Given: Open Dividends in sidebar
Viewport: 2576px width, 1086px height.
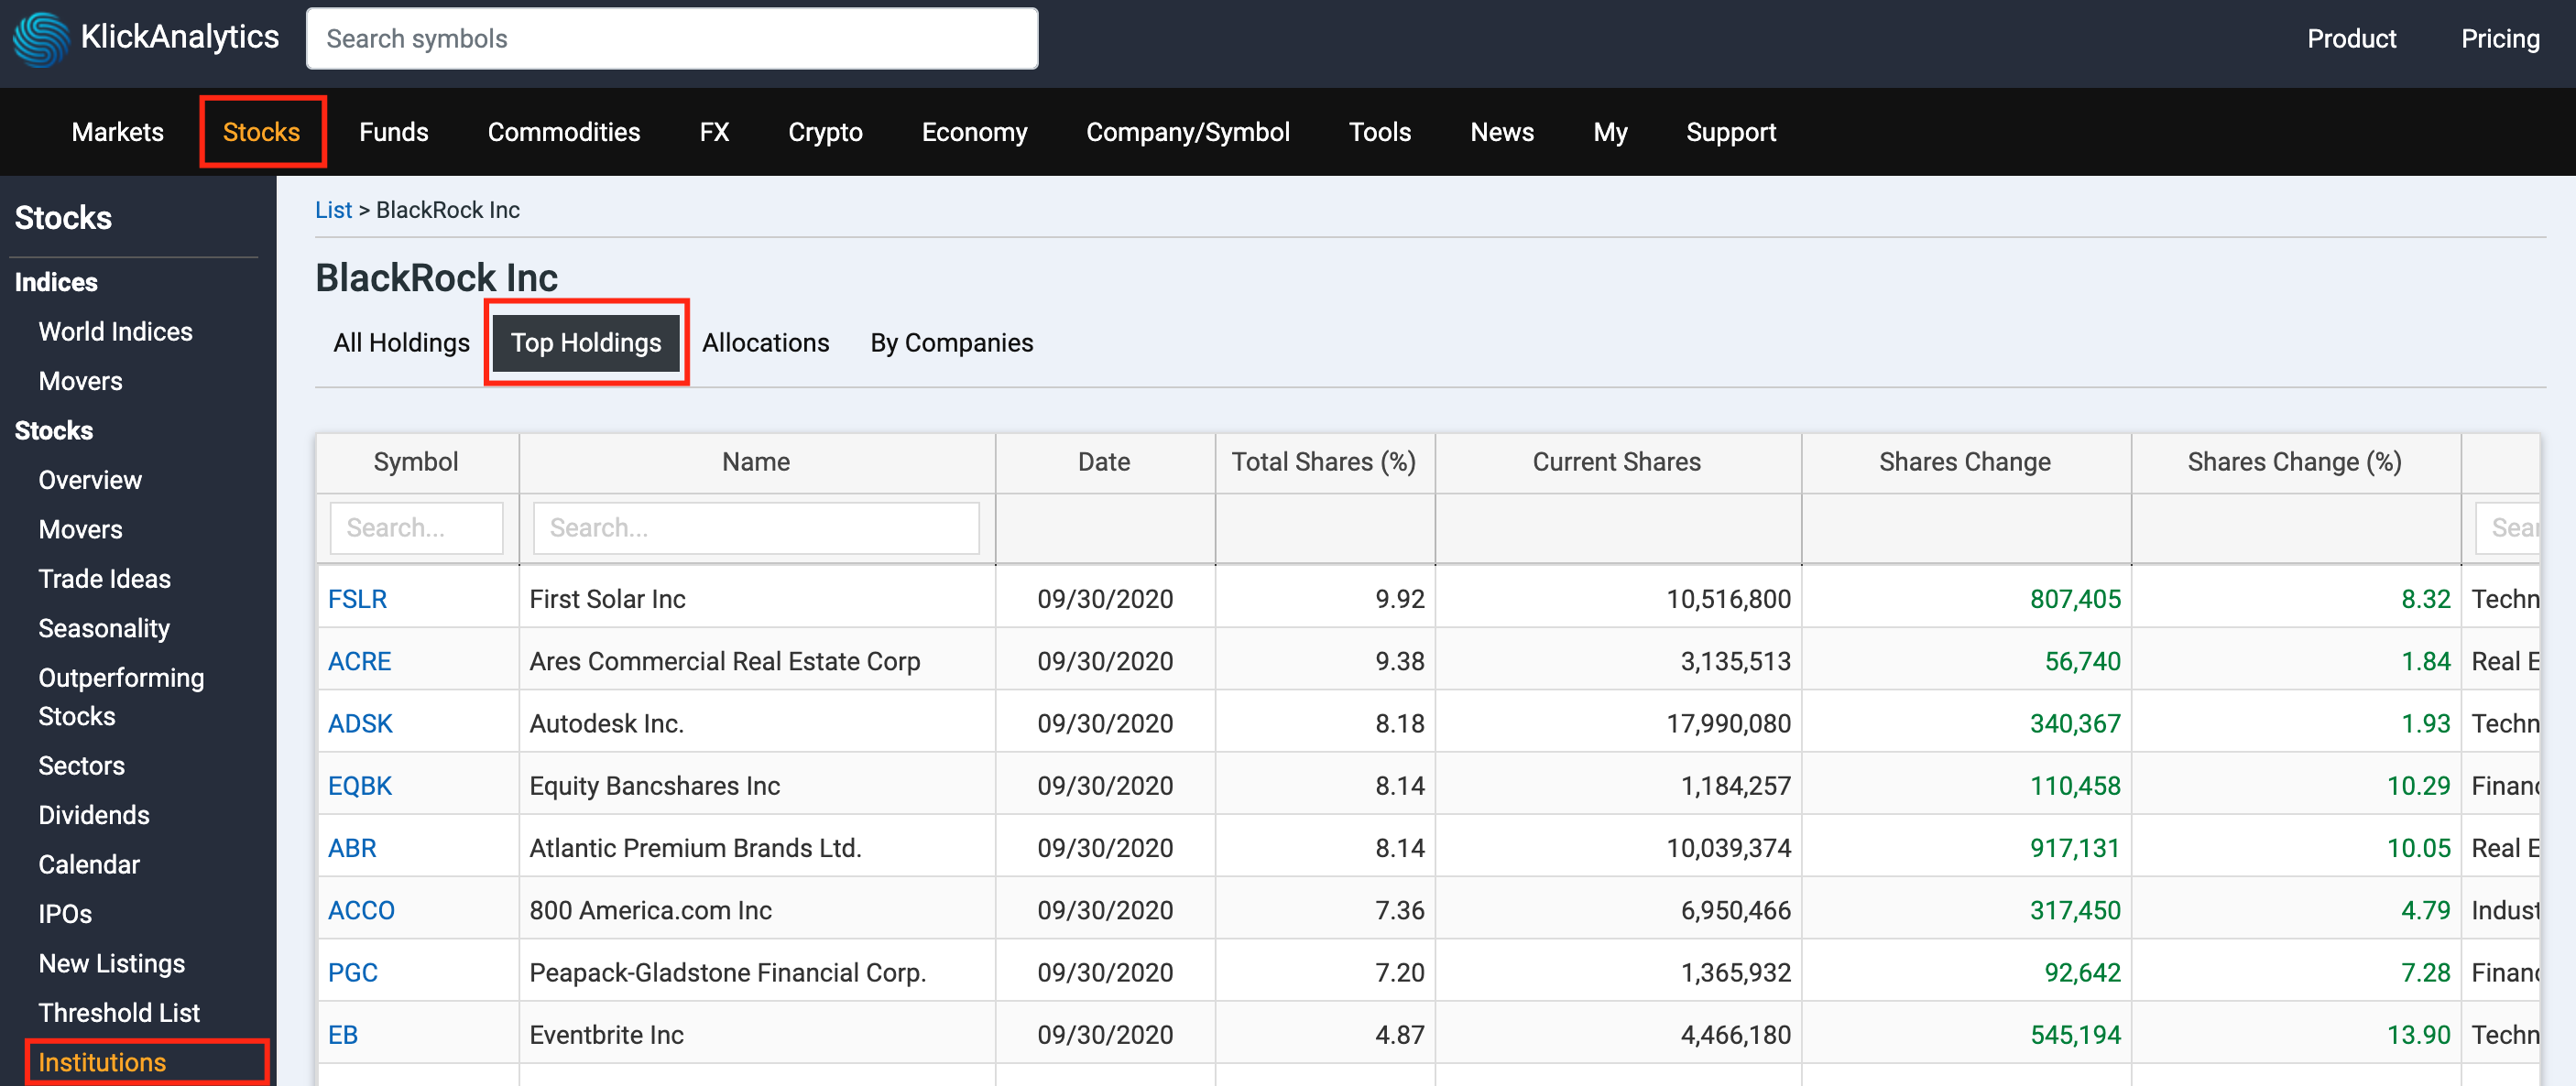Looking at the screenshot, I should (94, 815).
